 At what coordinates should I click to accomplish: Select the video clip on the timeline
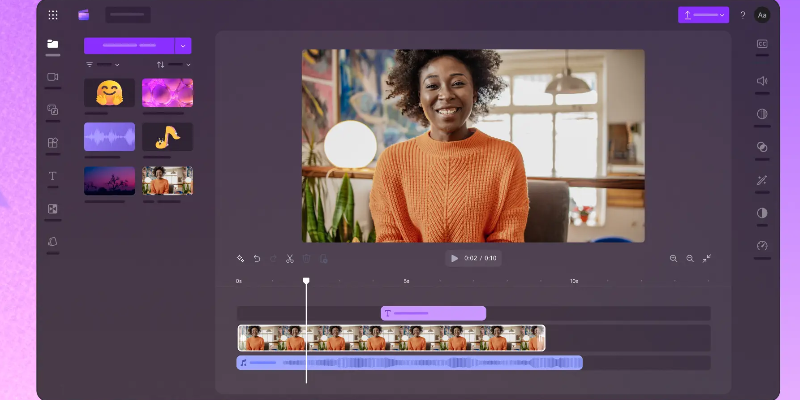(x=391, y=338)
